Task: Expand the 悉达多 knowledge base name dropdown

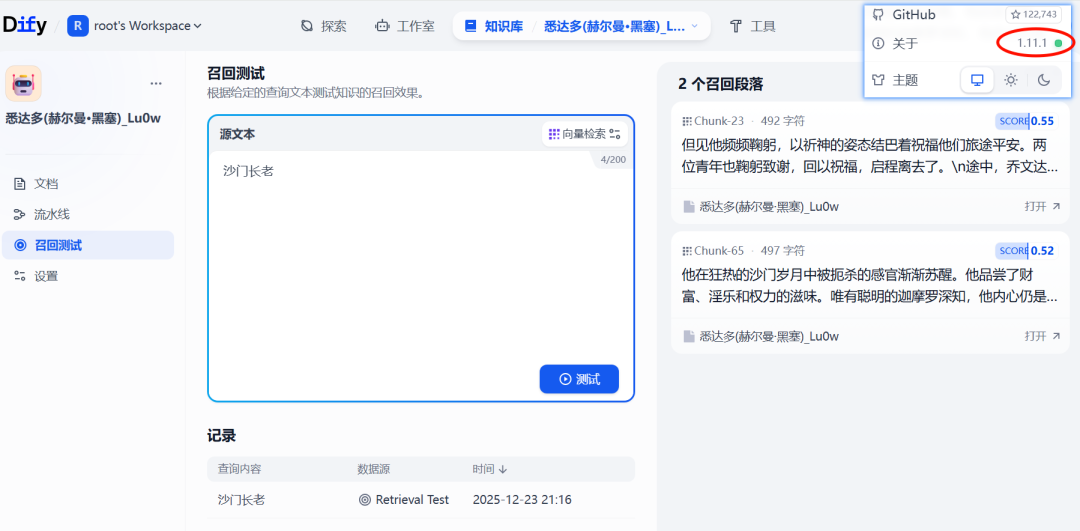Action: pyautogui.click(x=621, y=26)
